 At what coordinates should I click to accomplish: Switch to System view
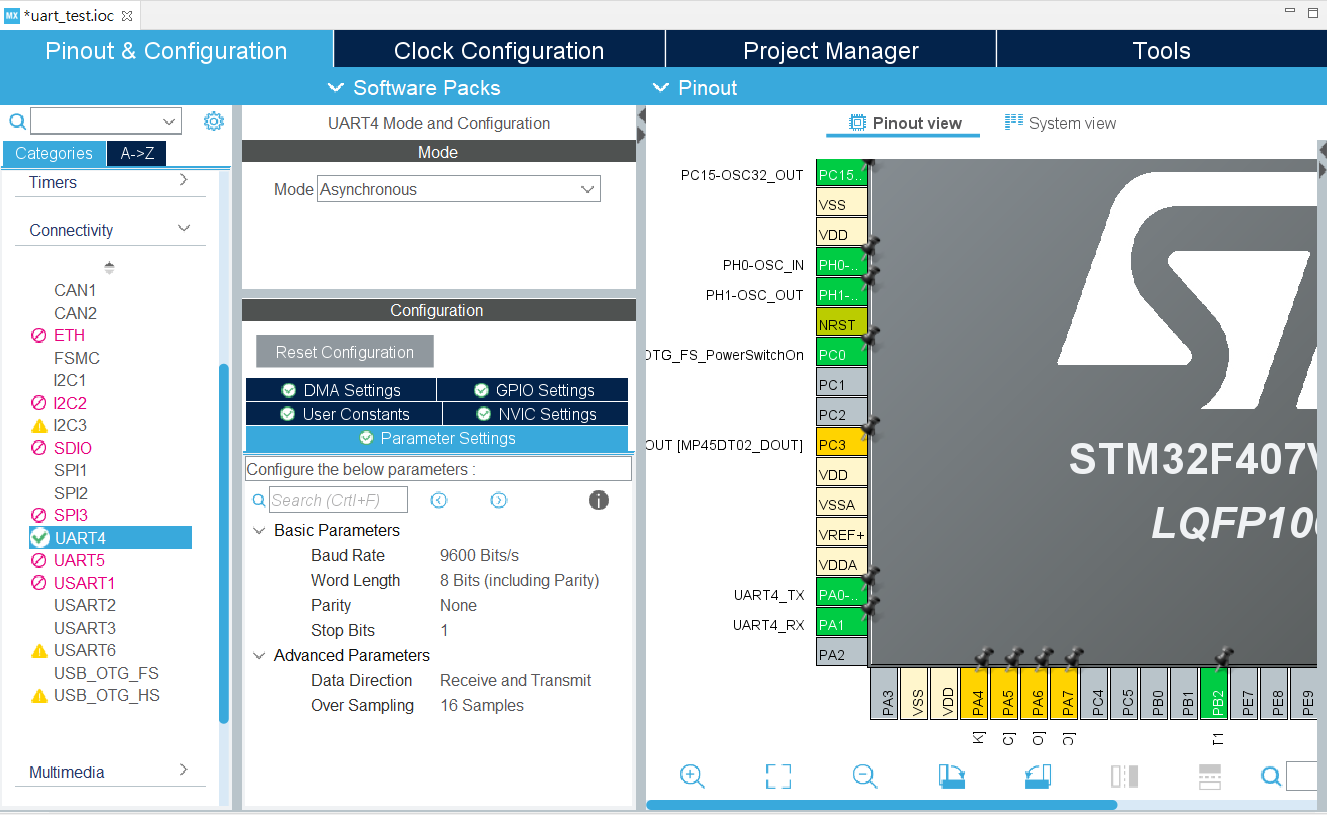coord(1060,123)
